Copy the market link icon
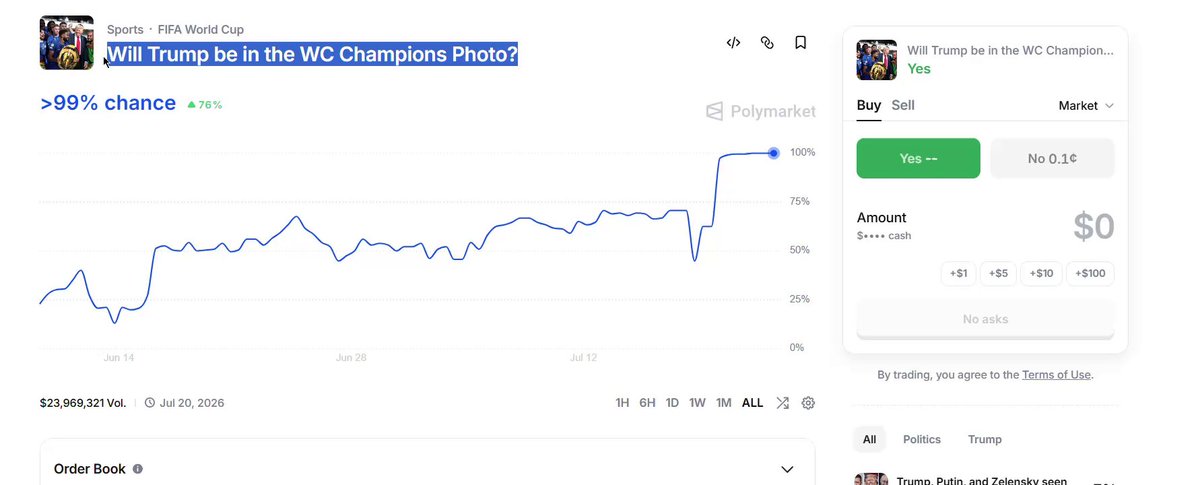The image size is (1200, 485). point(767,43)
